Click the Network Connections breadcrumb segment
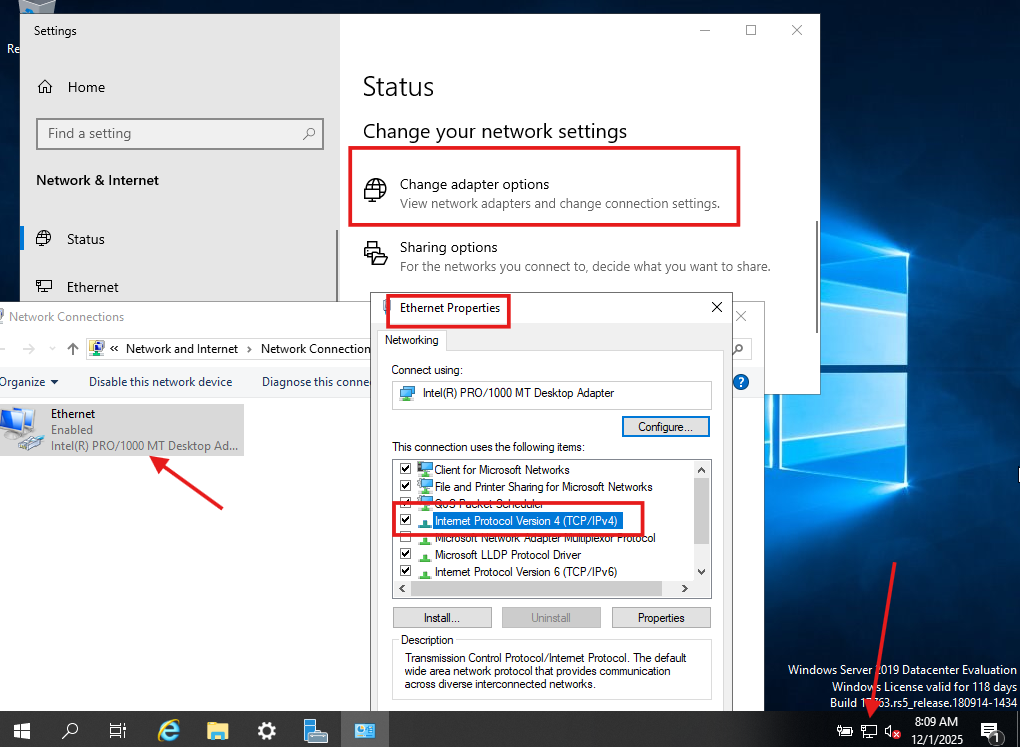The image size is (1020, 747). (x=315, y=349)
